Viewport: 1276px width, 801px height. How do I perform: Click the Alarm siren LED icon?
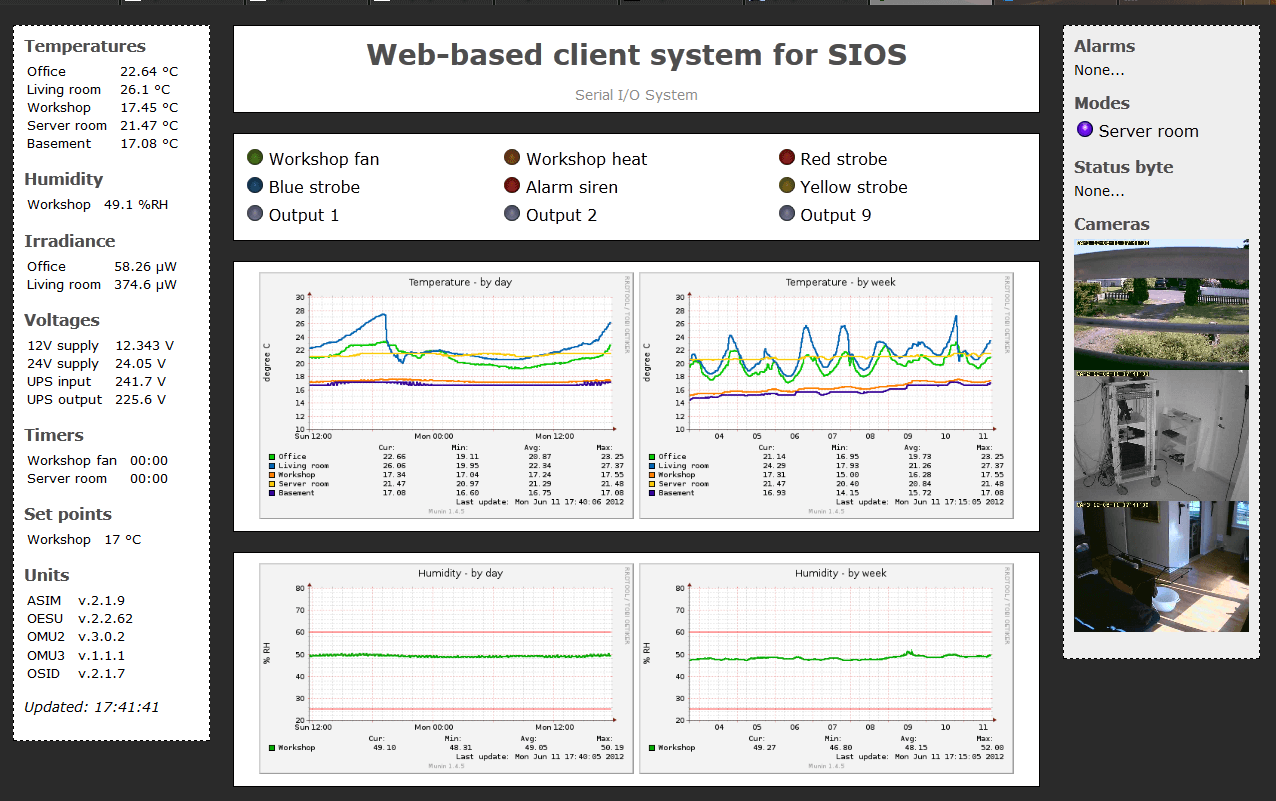tap(512, 186)
